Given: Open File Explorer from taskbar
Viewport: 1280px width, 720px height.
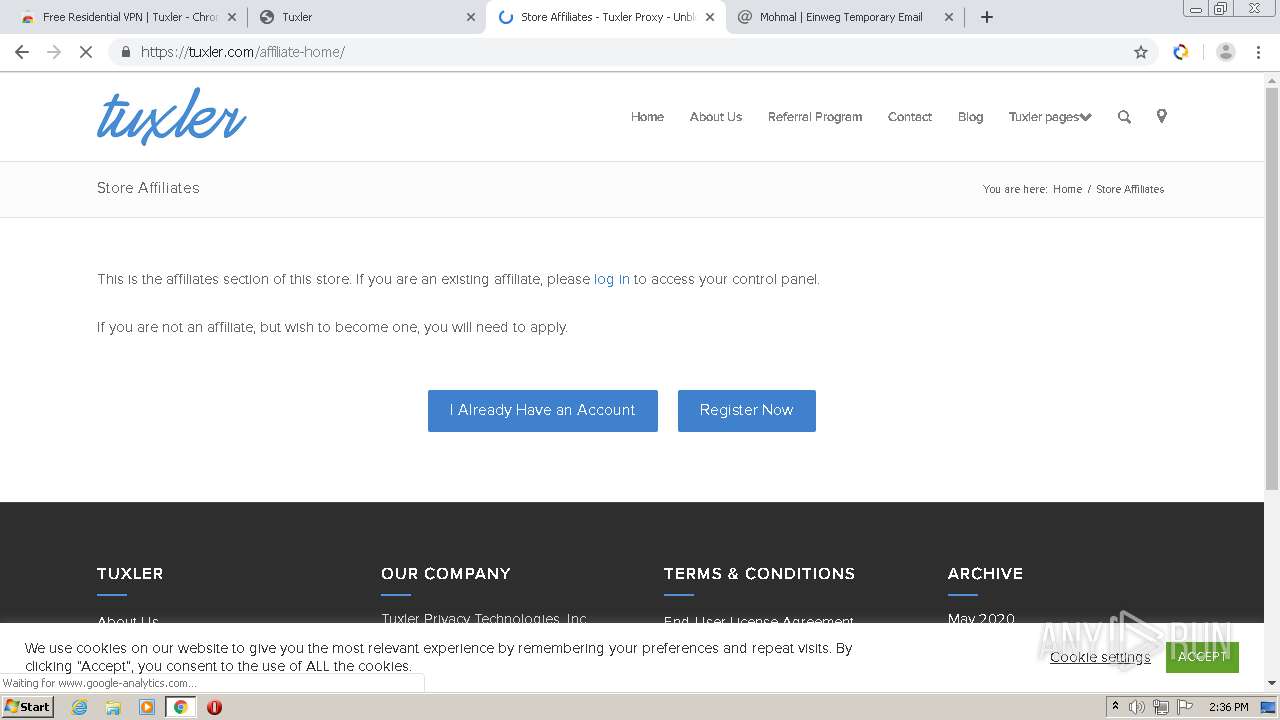Looking at the screenshot, I should click(113, 707).
